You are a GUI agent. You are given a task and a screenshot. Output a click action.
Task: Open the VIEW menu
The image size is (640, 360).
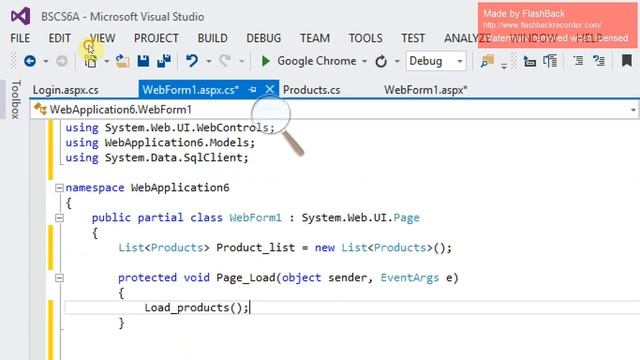[102, 38]
